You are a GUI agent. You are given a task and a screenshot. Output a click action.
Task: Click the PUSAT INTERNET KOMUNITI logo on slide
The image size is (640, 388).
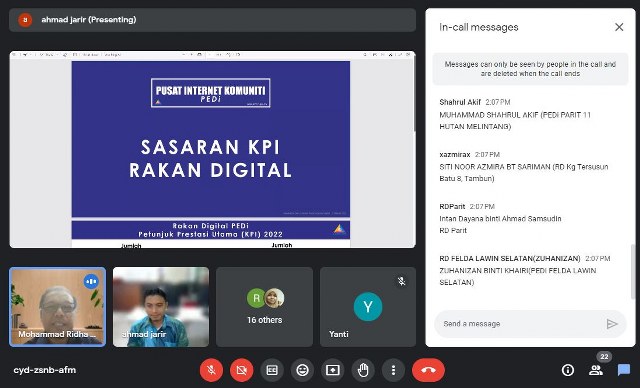211,93
